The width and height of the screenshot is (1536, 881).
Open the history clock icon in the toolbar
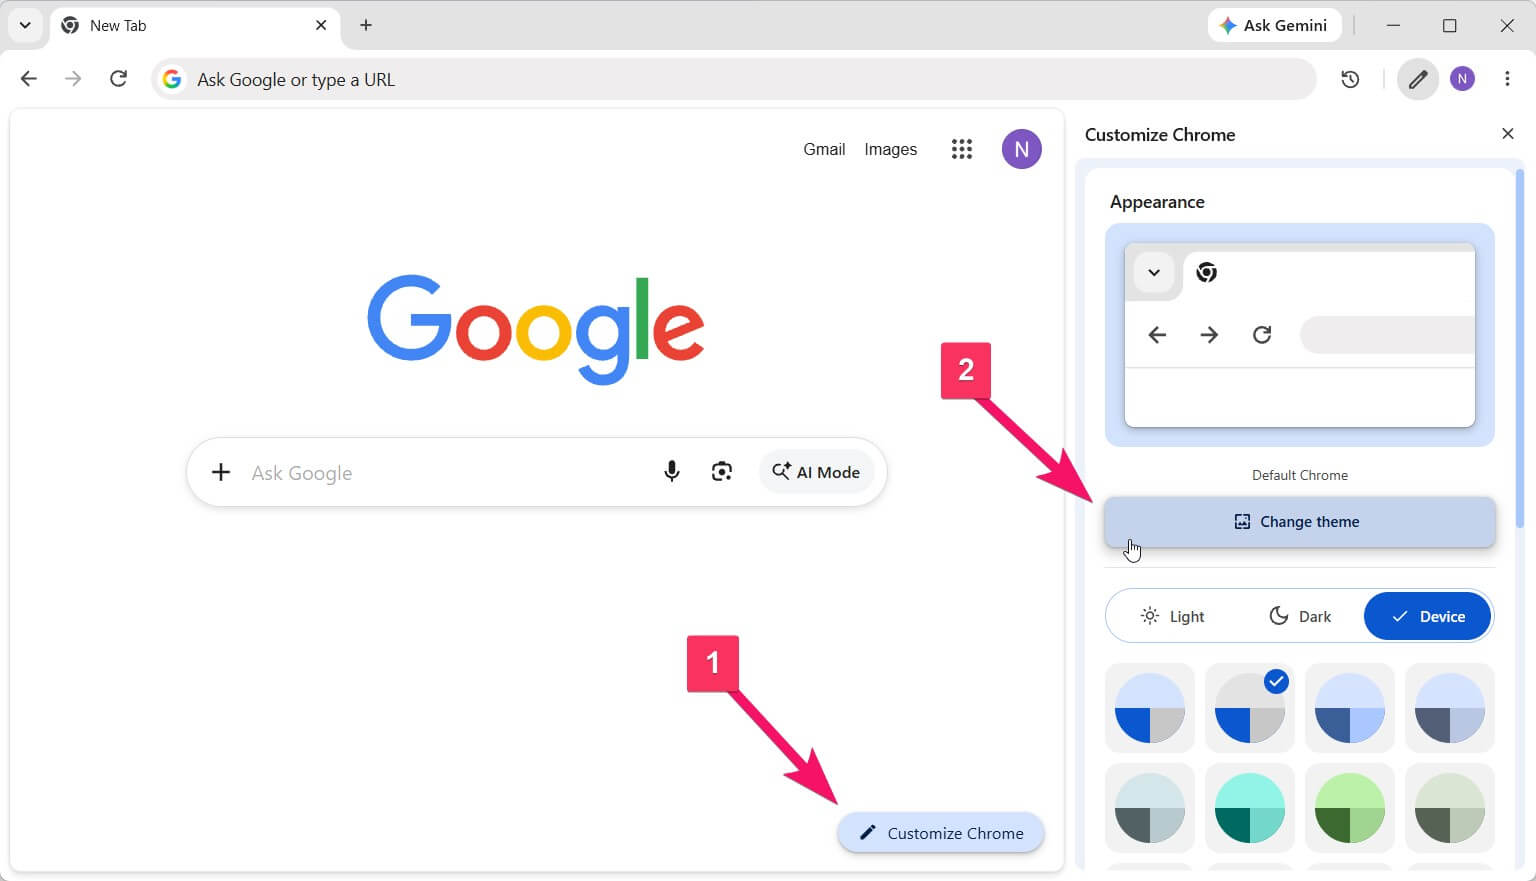coord(1350,79)
